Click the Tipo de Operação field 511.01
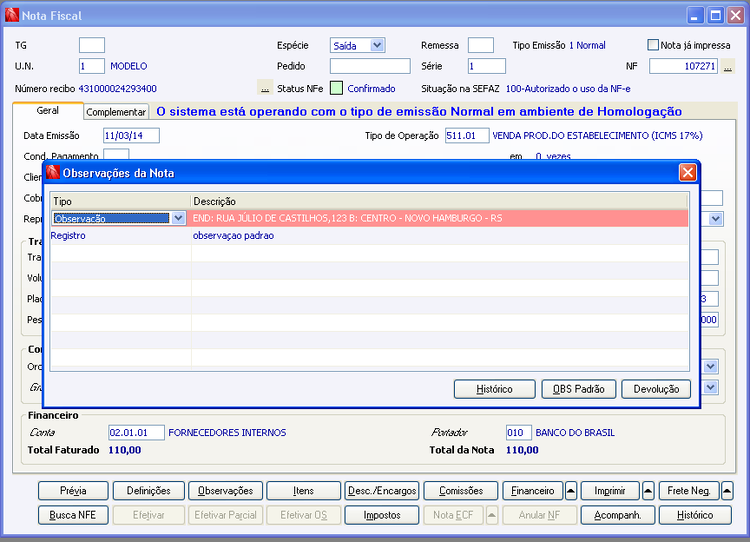The width and height of the screenshot is (750, 542). 467,135
